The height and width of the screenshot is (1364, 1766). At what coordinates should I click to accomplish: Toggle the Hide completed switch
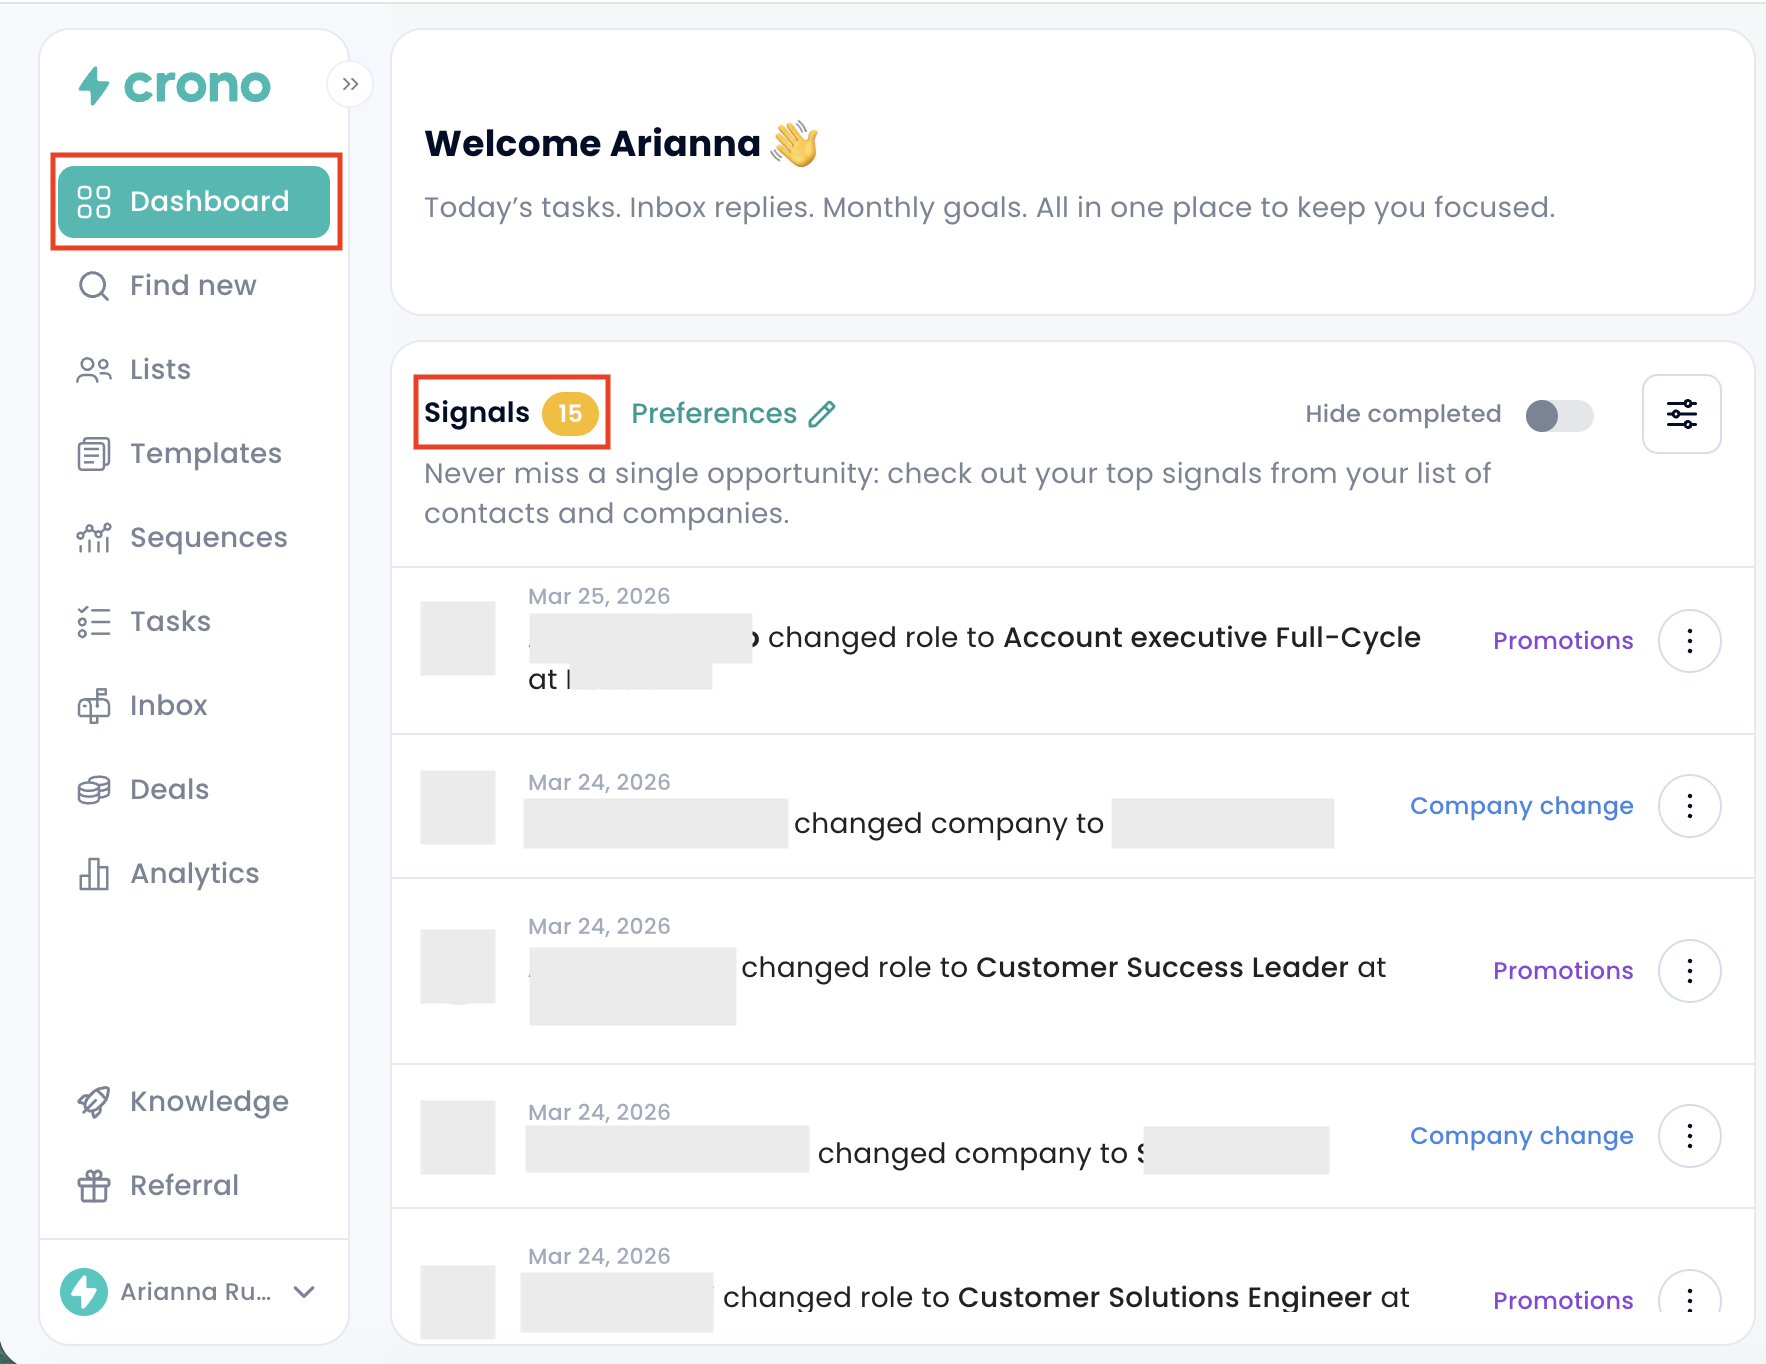coord(1559,415)
